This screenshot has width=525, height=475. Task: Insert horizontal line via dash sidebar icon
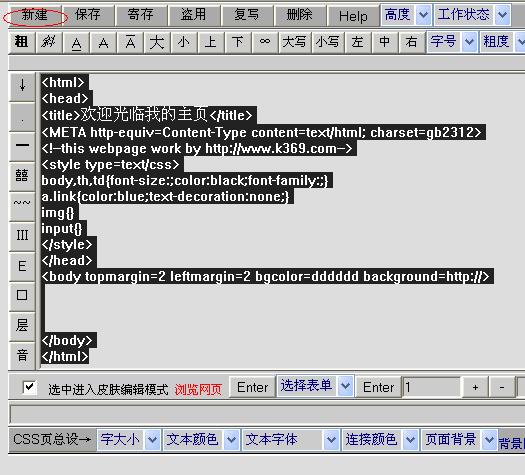[x=22, y=146]
